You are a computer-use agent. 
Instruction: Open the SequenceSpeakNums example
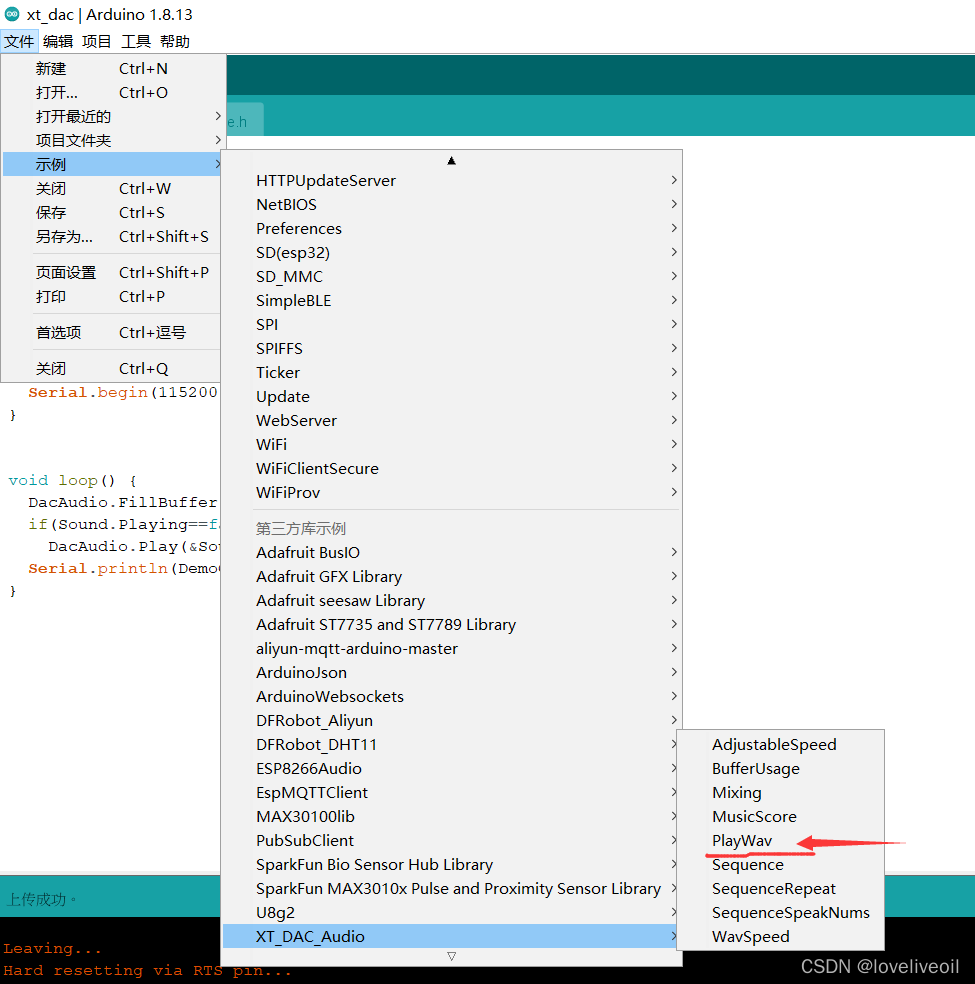coord(781,912)
